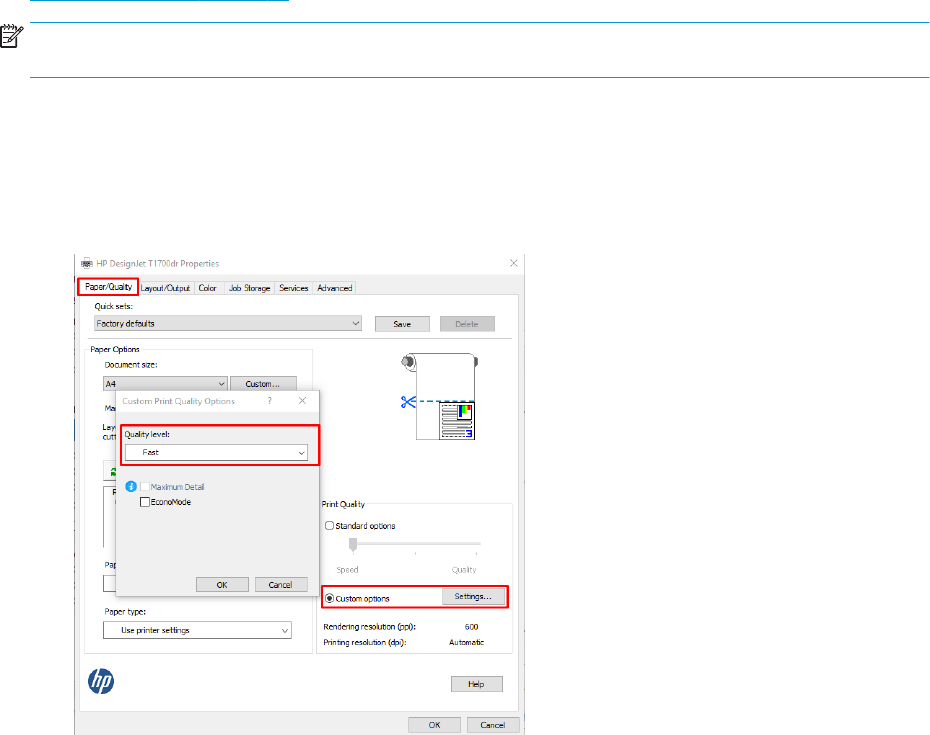This screenshot has width=930, height=735.
Task: Click the Help button
Action: pyautogui.click(x=476, y=684)
